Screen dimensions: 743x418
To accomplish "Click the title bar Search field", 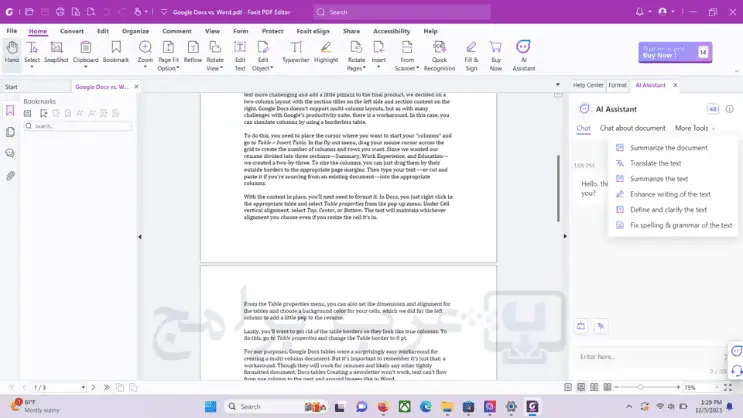I will click(402, 12).
